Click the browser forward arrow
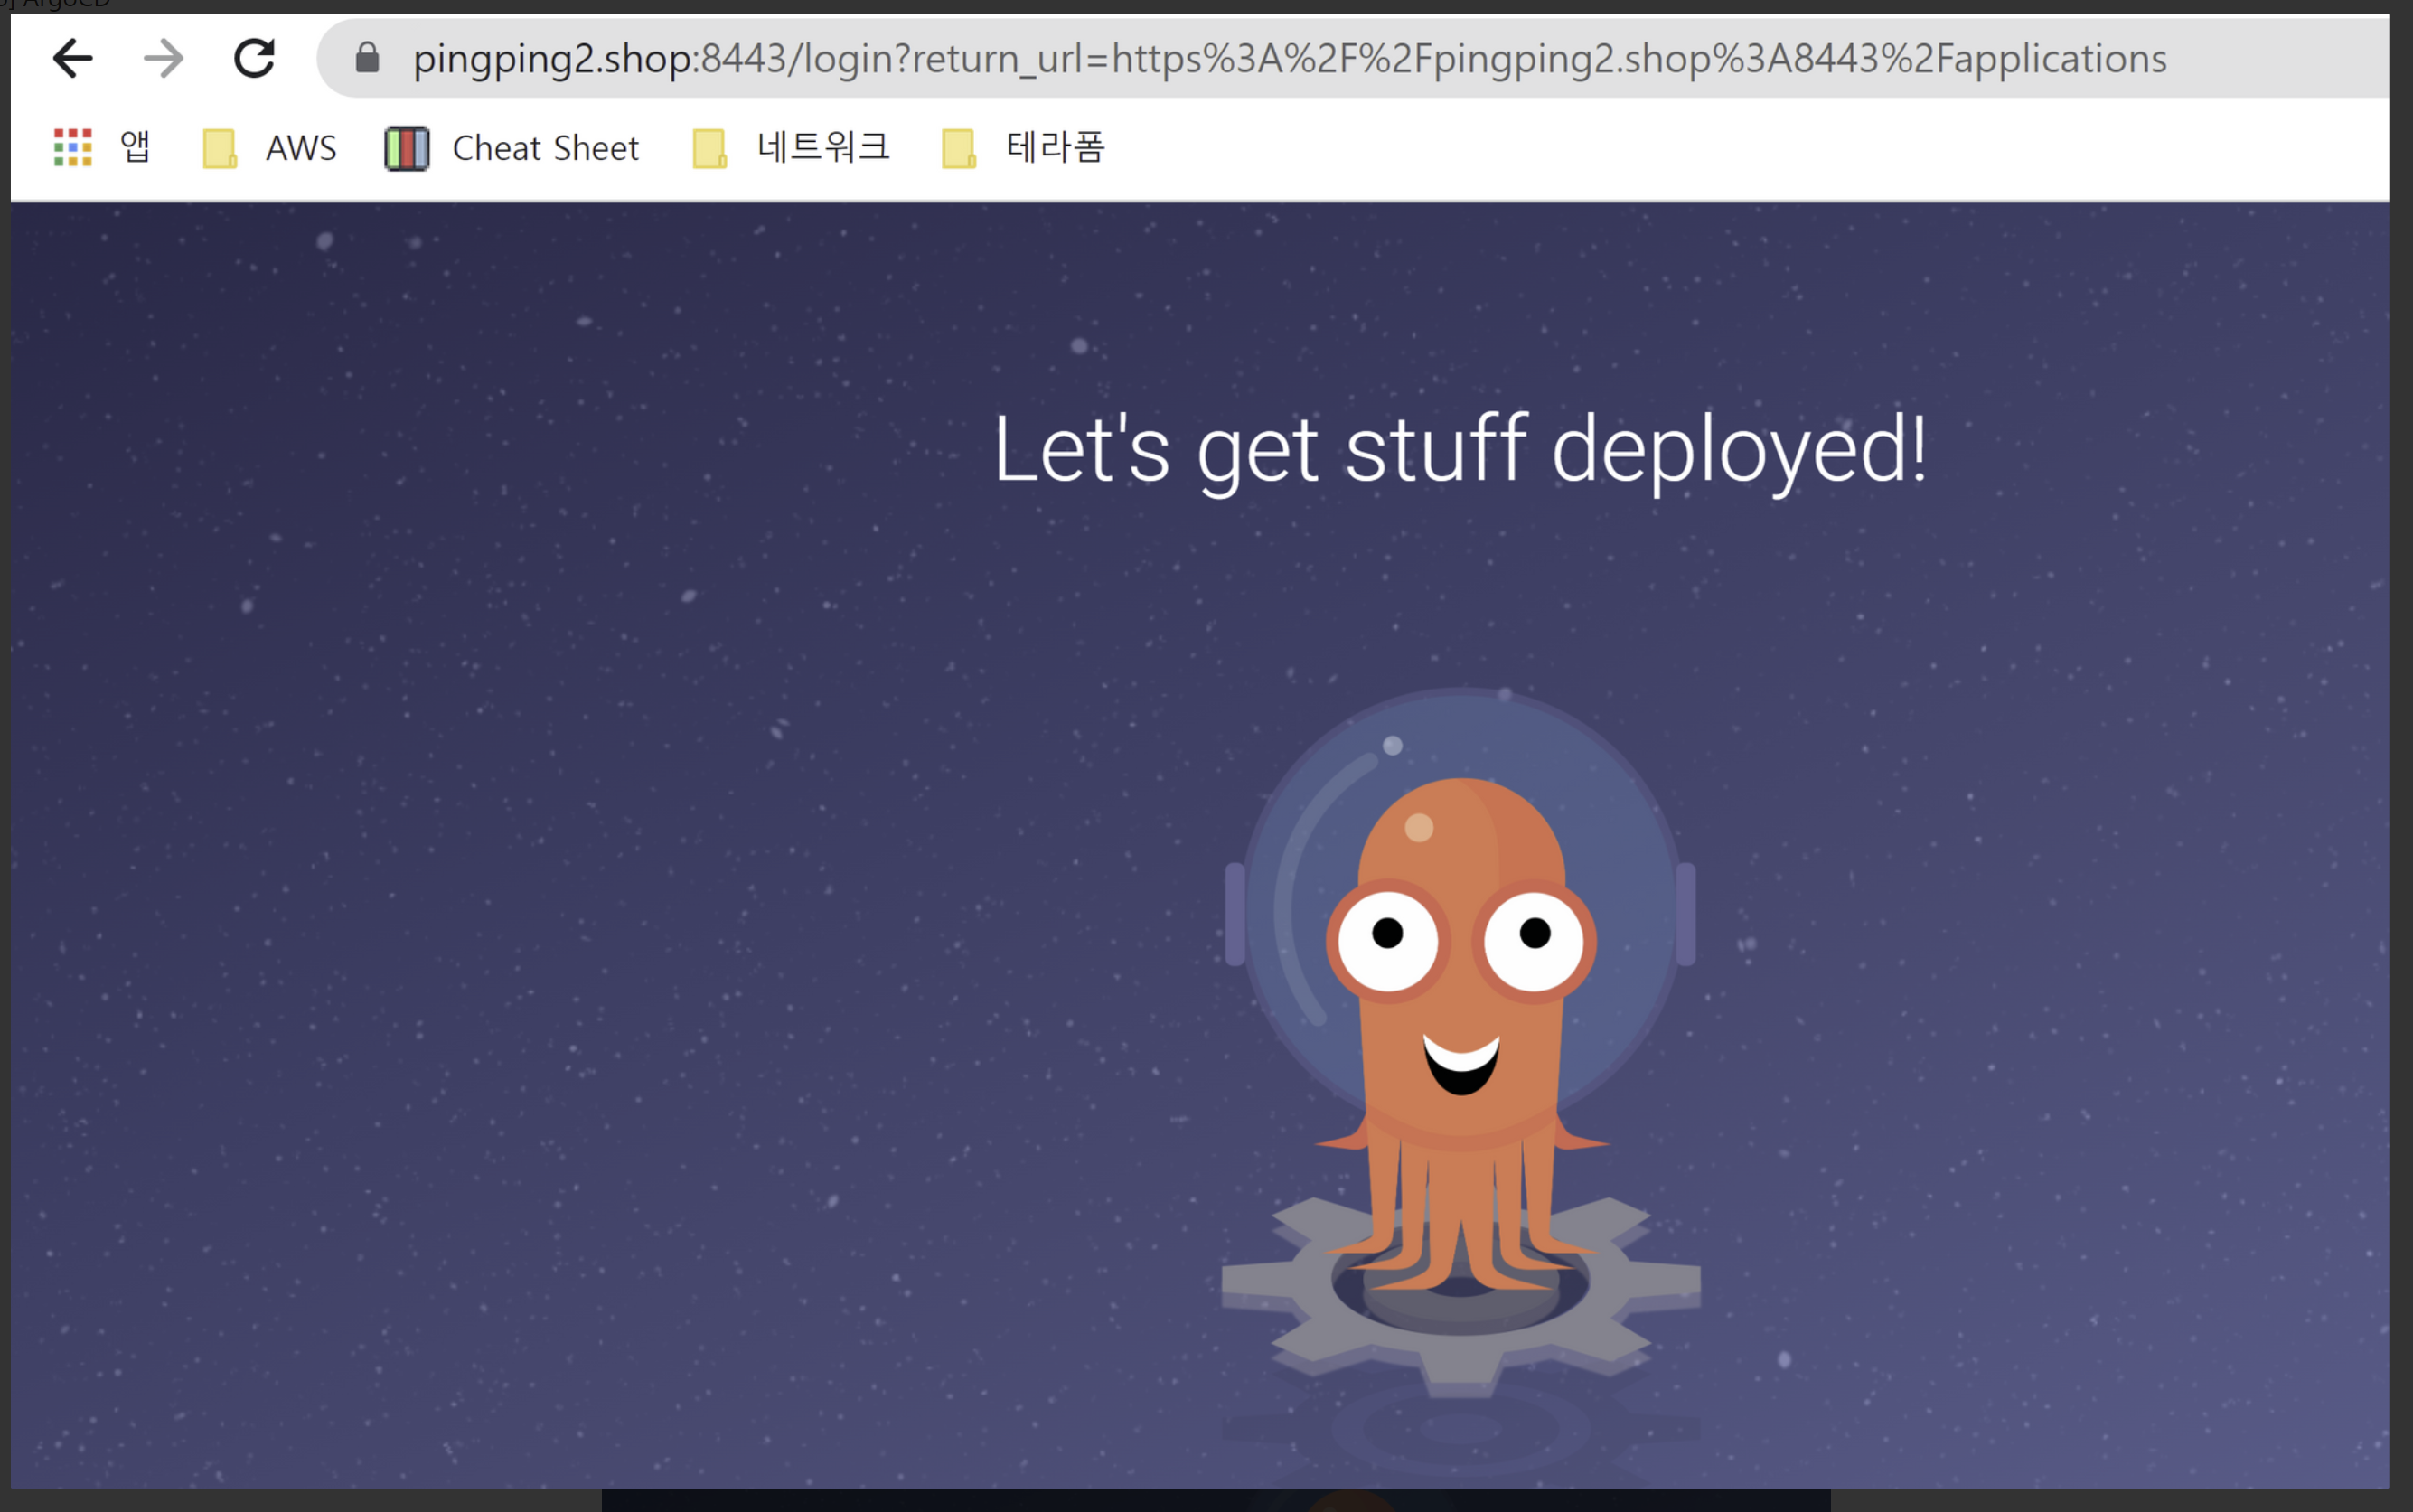The height and width of the screenshot is (1512, 2413). (x=164, y=58)
